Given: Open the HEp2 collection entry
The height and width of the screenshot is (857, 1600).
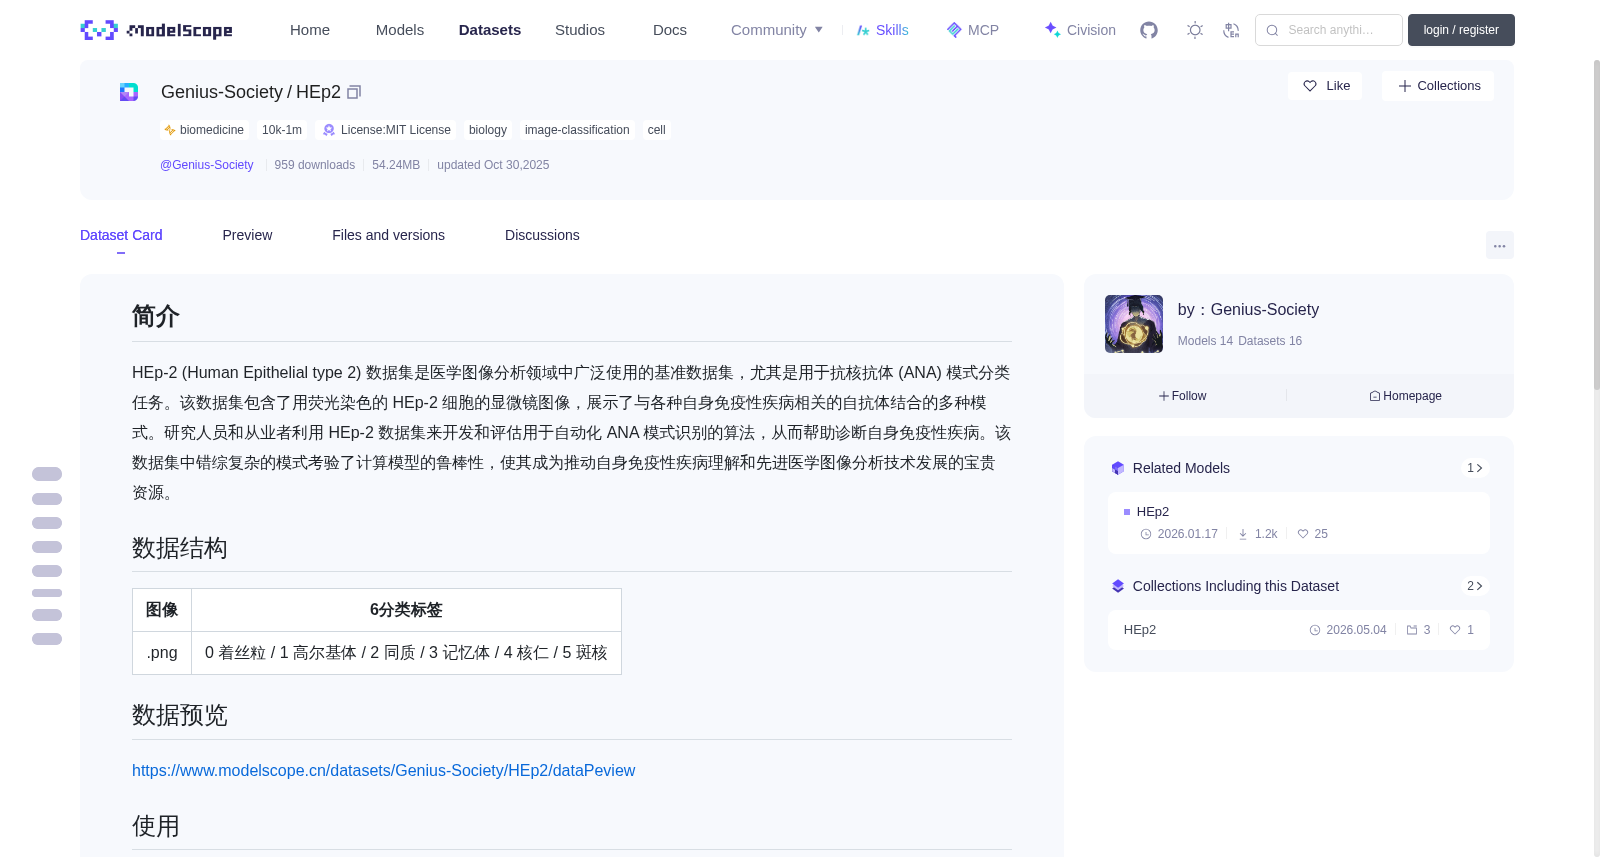Looking at the screenshot, I should coord(1298,630).
